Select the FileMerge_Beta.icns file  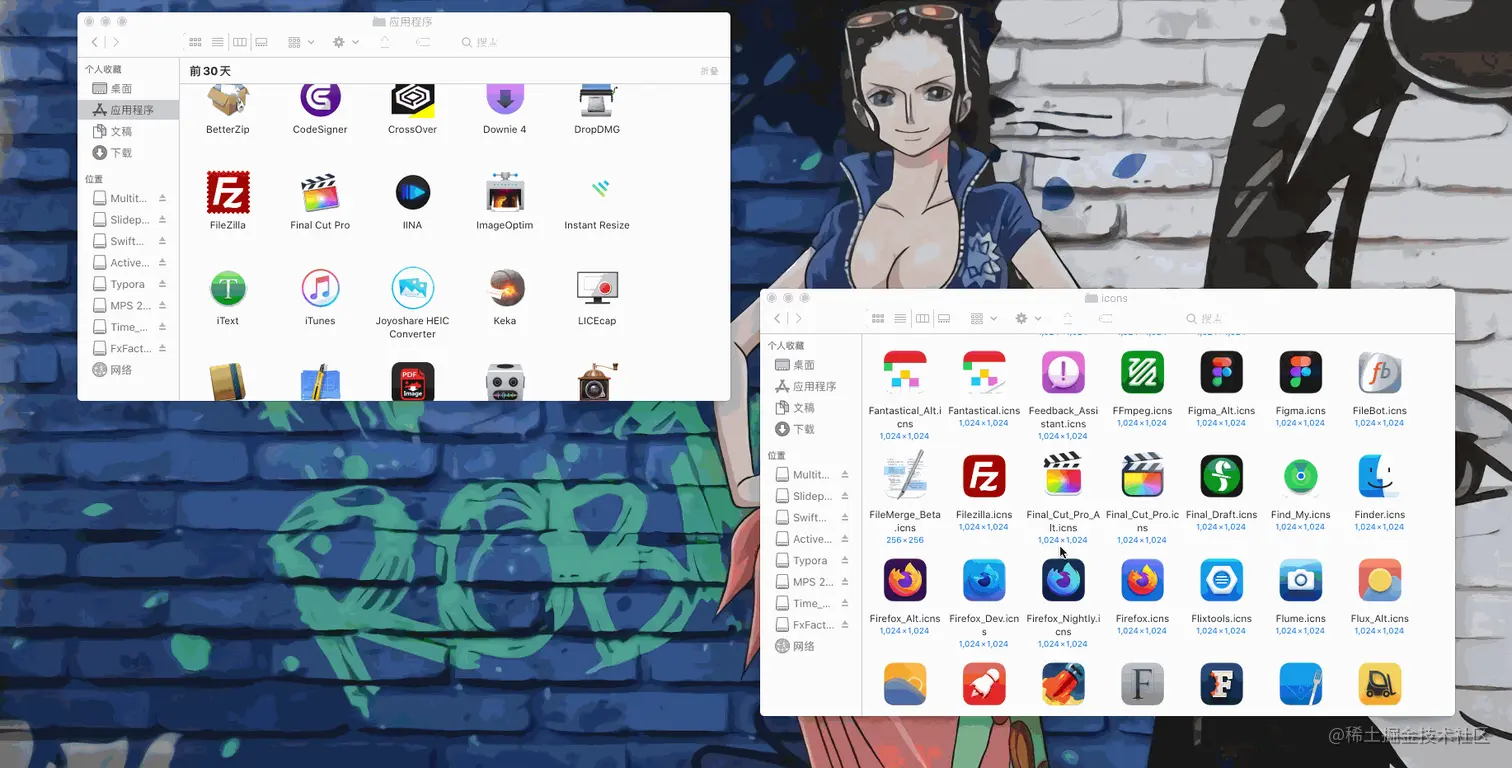coord(905,476)
